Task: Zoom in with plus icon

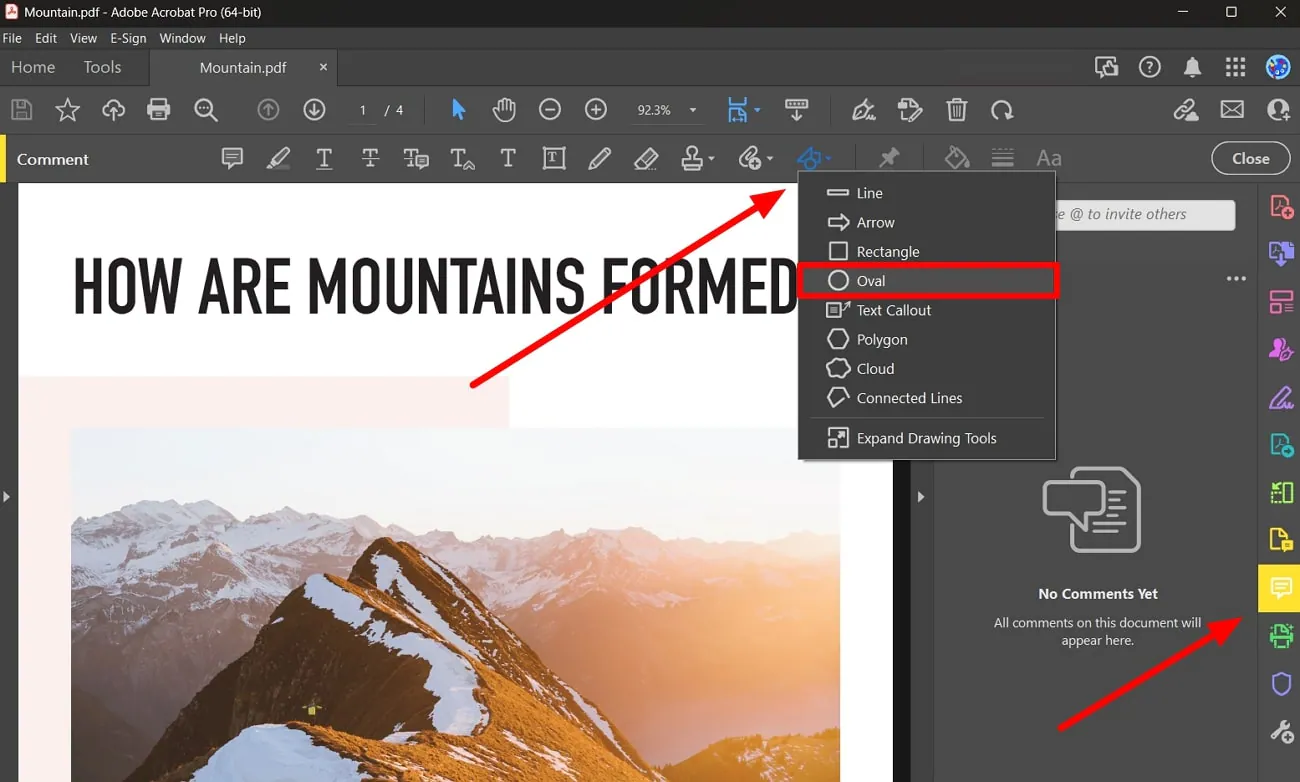Action: coord(596,110)
